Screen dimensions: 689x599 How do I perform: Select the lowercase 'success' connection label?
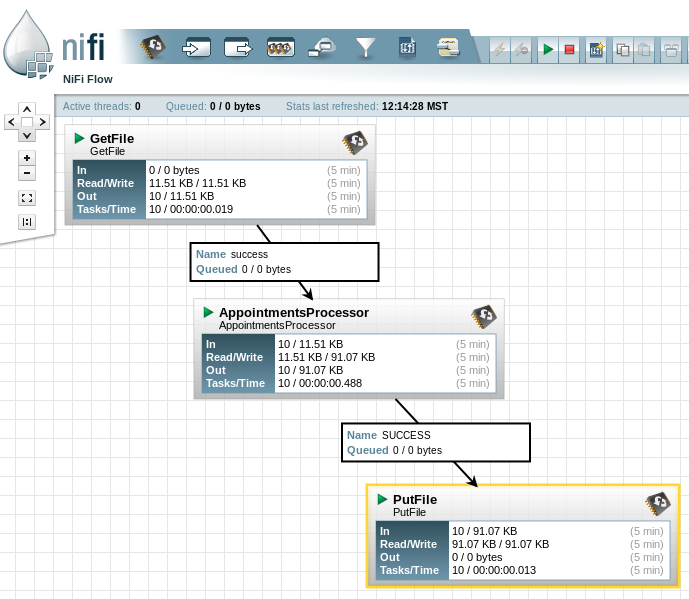pyautogui.click(x=249, y=254)
